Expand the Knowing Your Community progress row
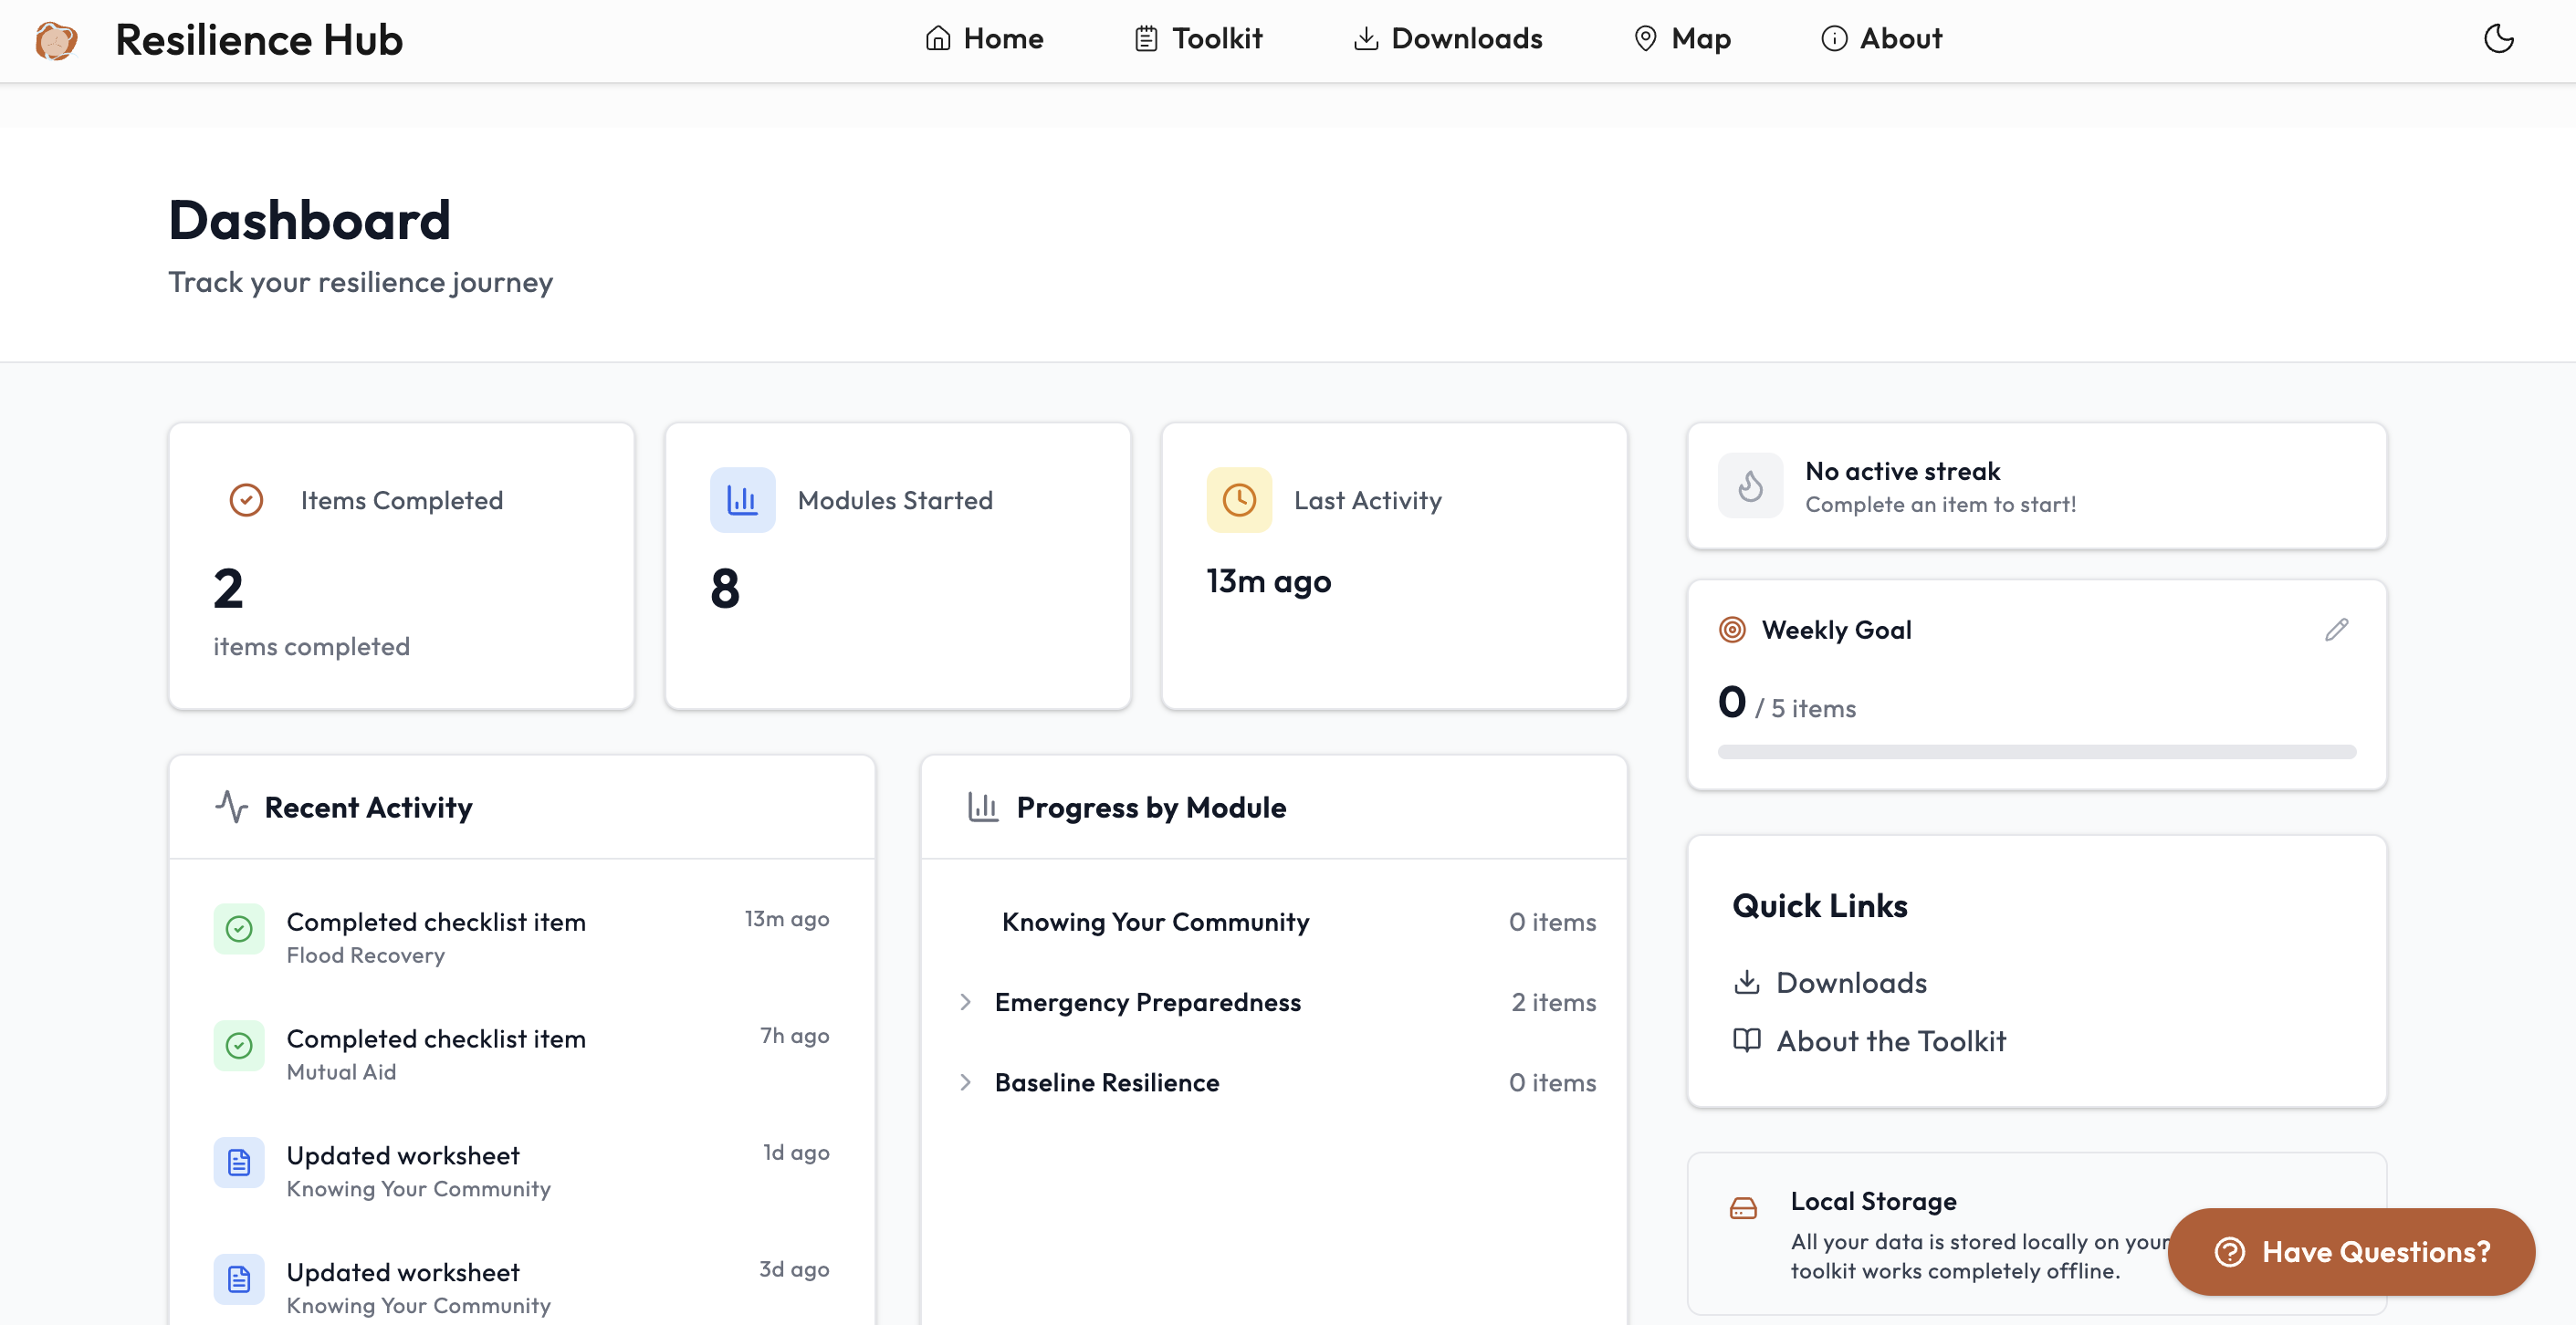This screenshot has height=1325, width=2576. [x=1156, y=921]
